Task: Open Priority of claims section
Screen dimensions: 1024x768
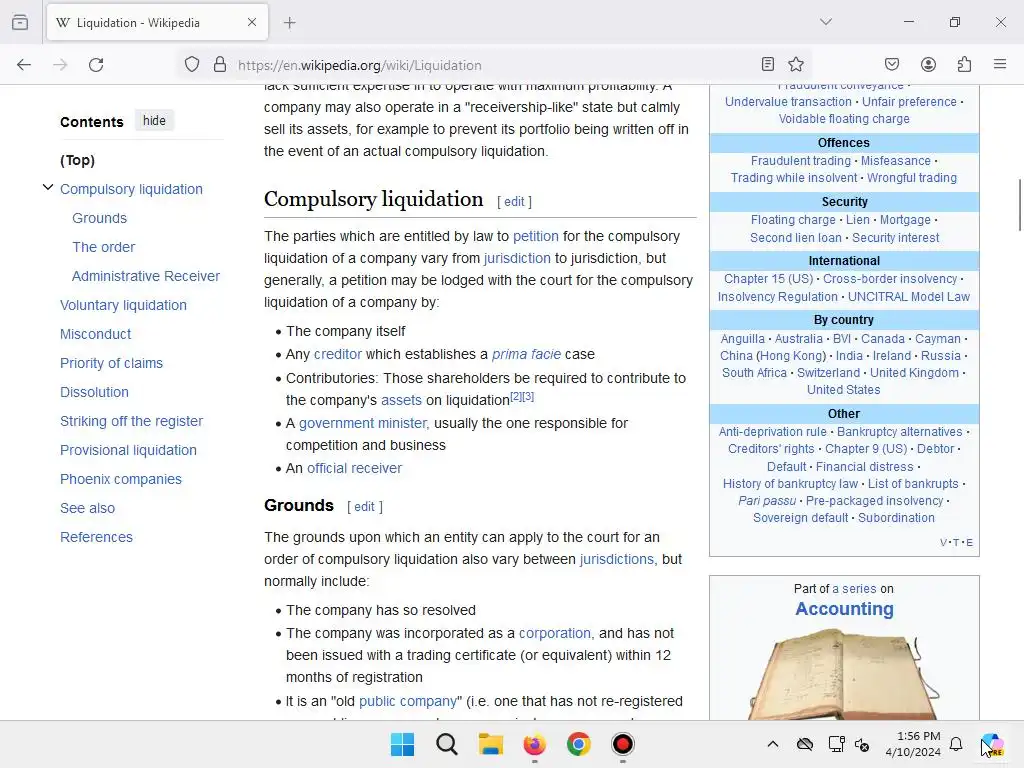Action: point(112,363)
